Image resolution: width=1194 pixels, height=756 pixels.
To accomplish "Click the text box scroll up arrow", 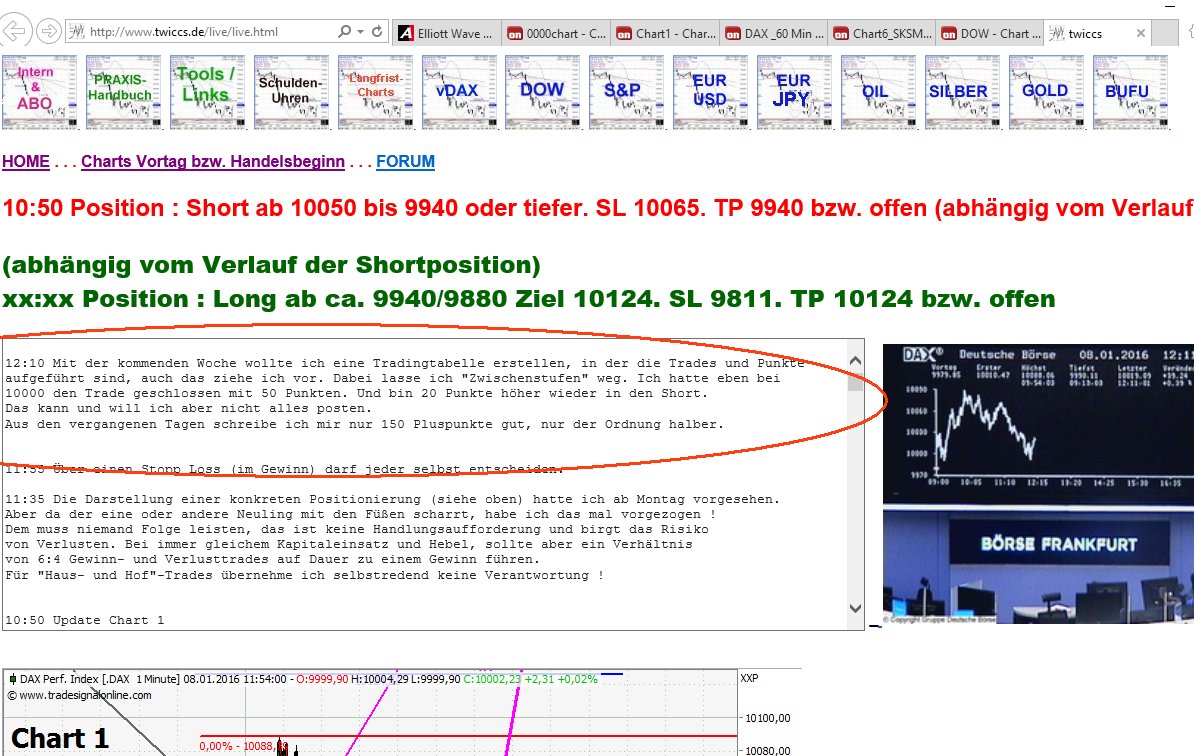I will click(x=855, y=361).
